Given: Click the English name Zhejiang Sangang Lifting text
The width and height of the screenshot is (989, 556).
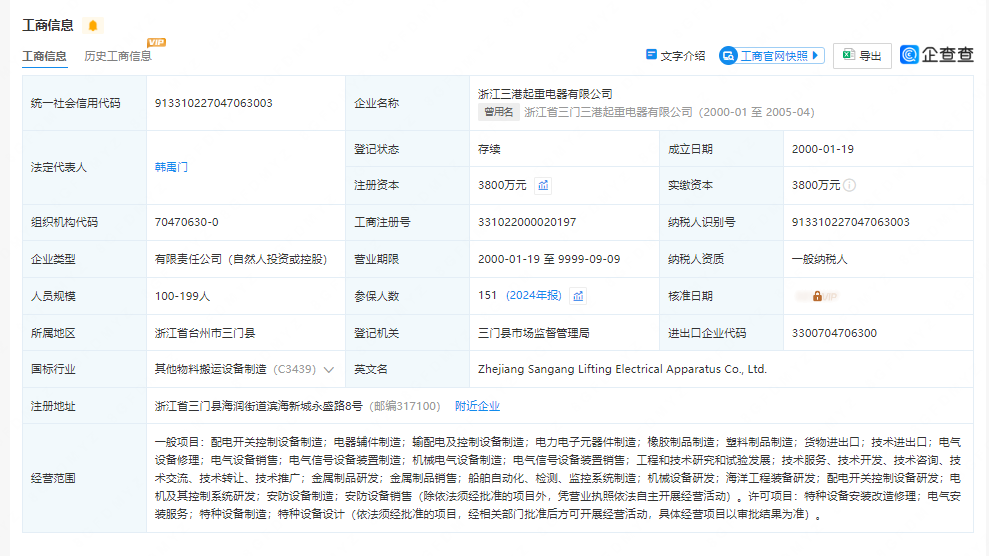Looking at the screenshot, I should click(622, 369).
